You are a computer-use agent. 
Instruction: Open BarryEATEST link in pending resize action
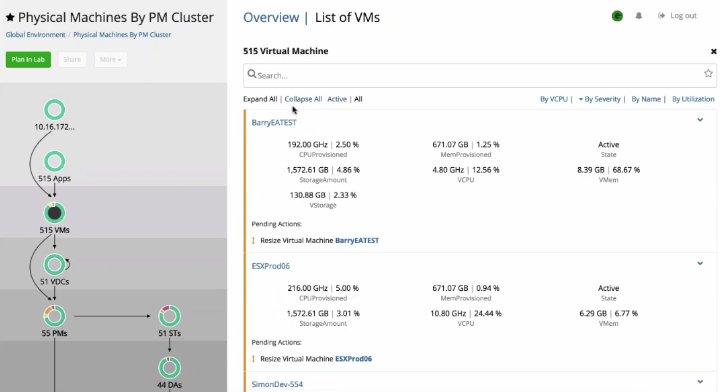pyautogui.click(x=357, y=241)
